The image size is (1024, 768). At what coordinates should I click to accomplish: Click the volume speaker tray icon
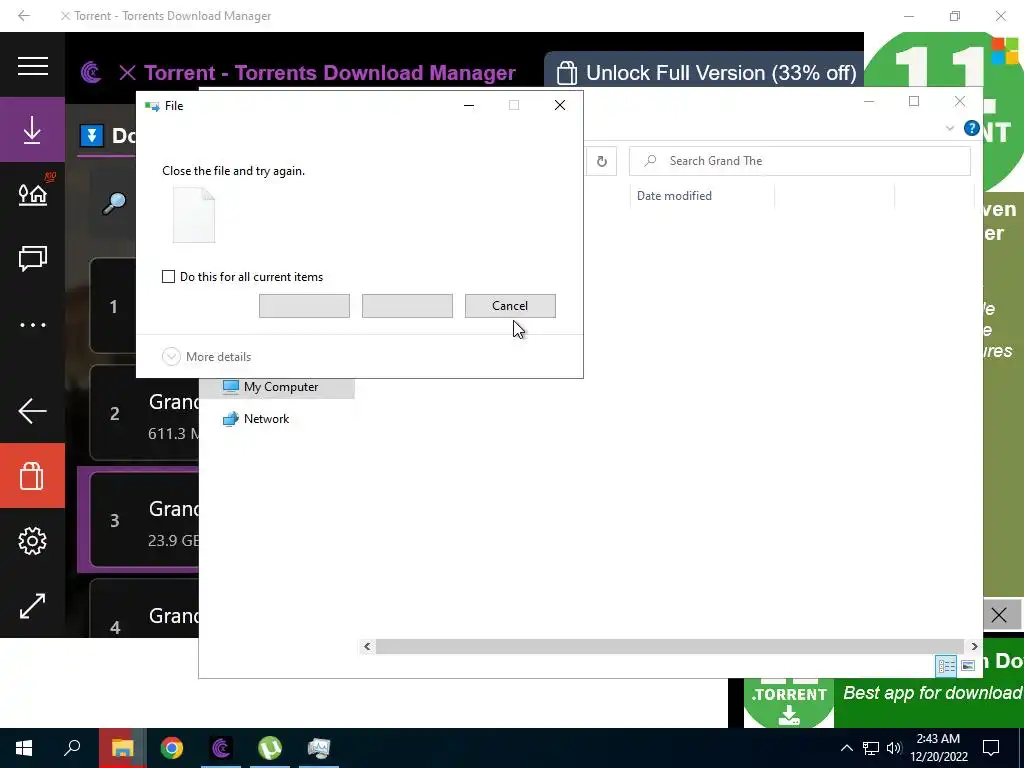(894, 748)
